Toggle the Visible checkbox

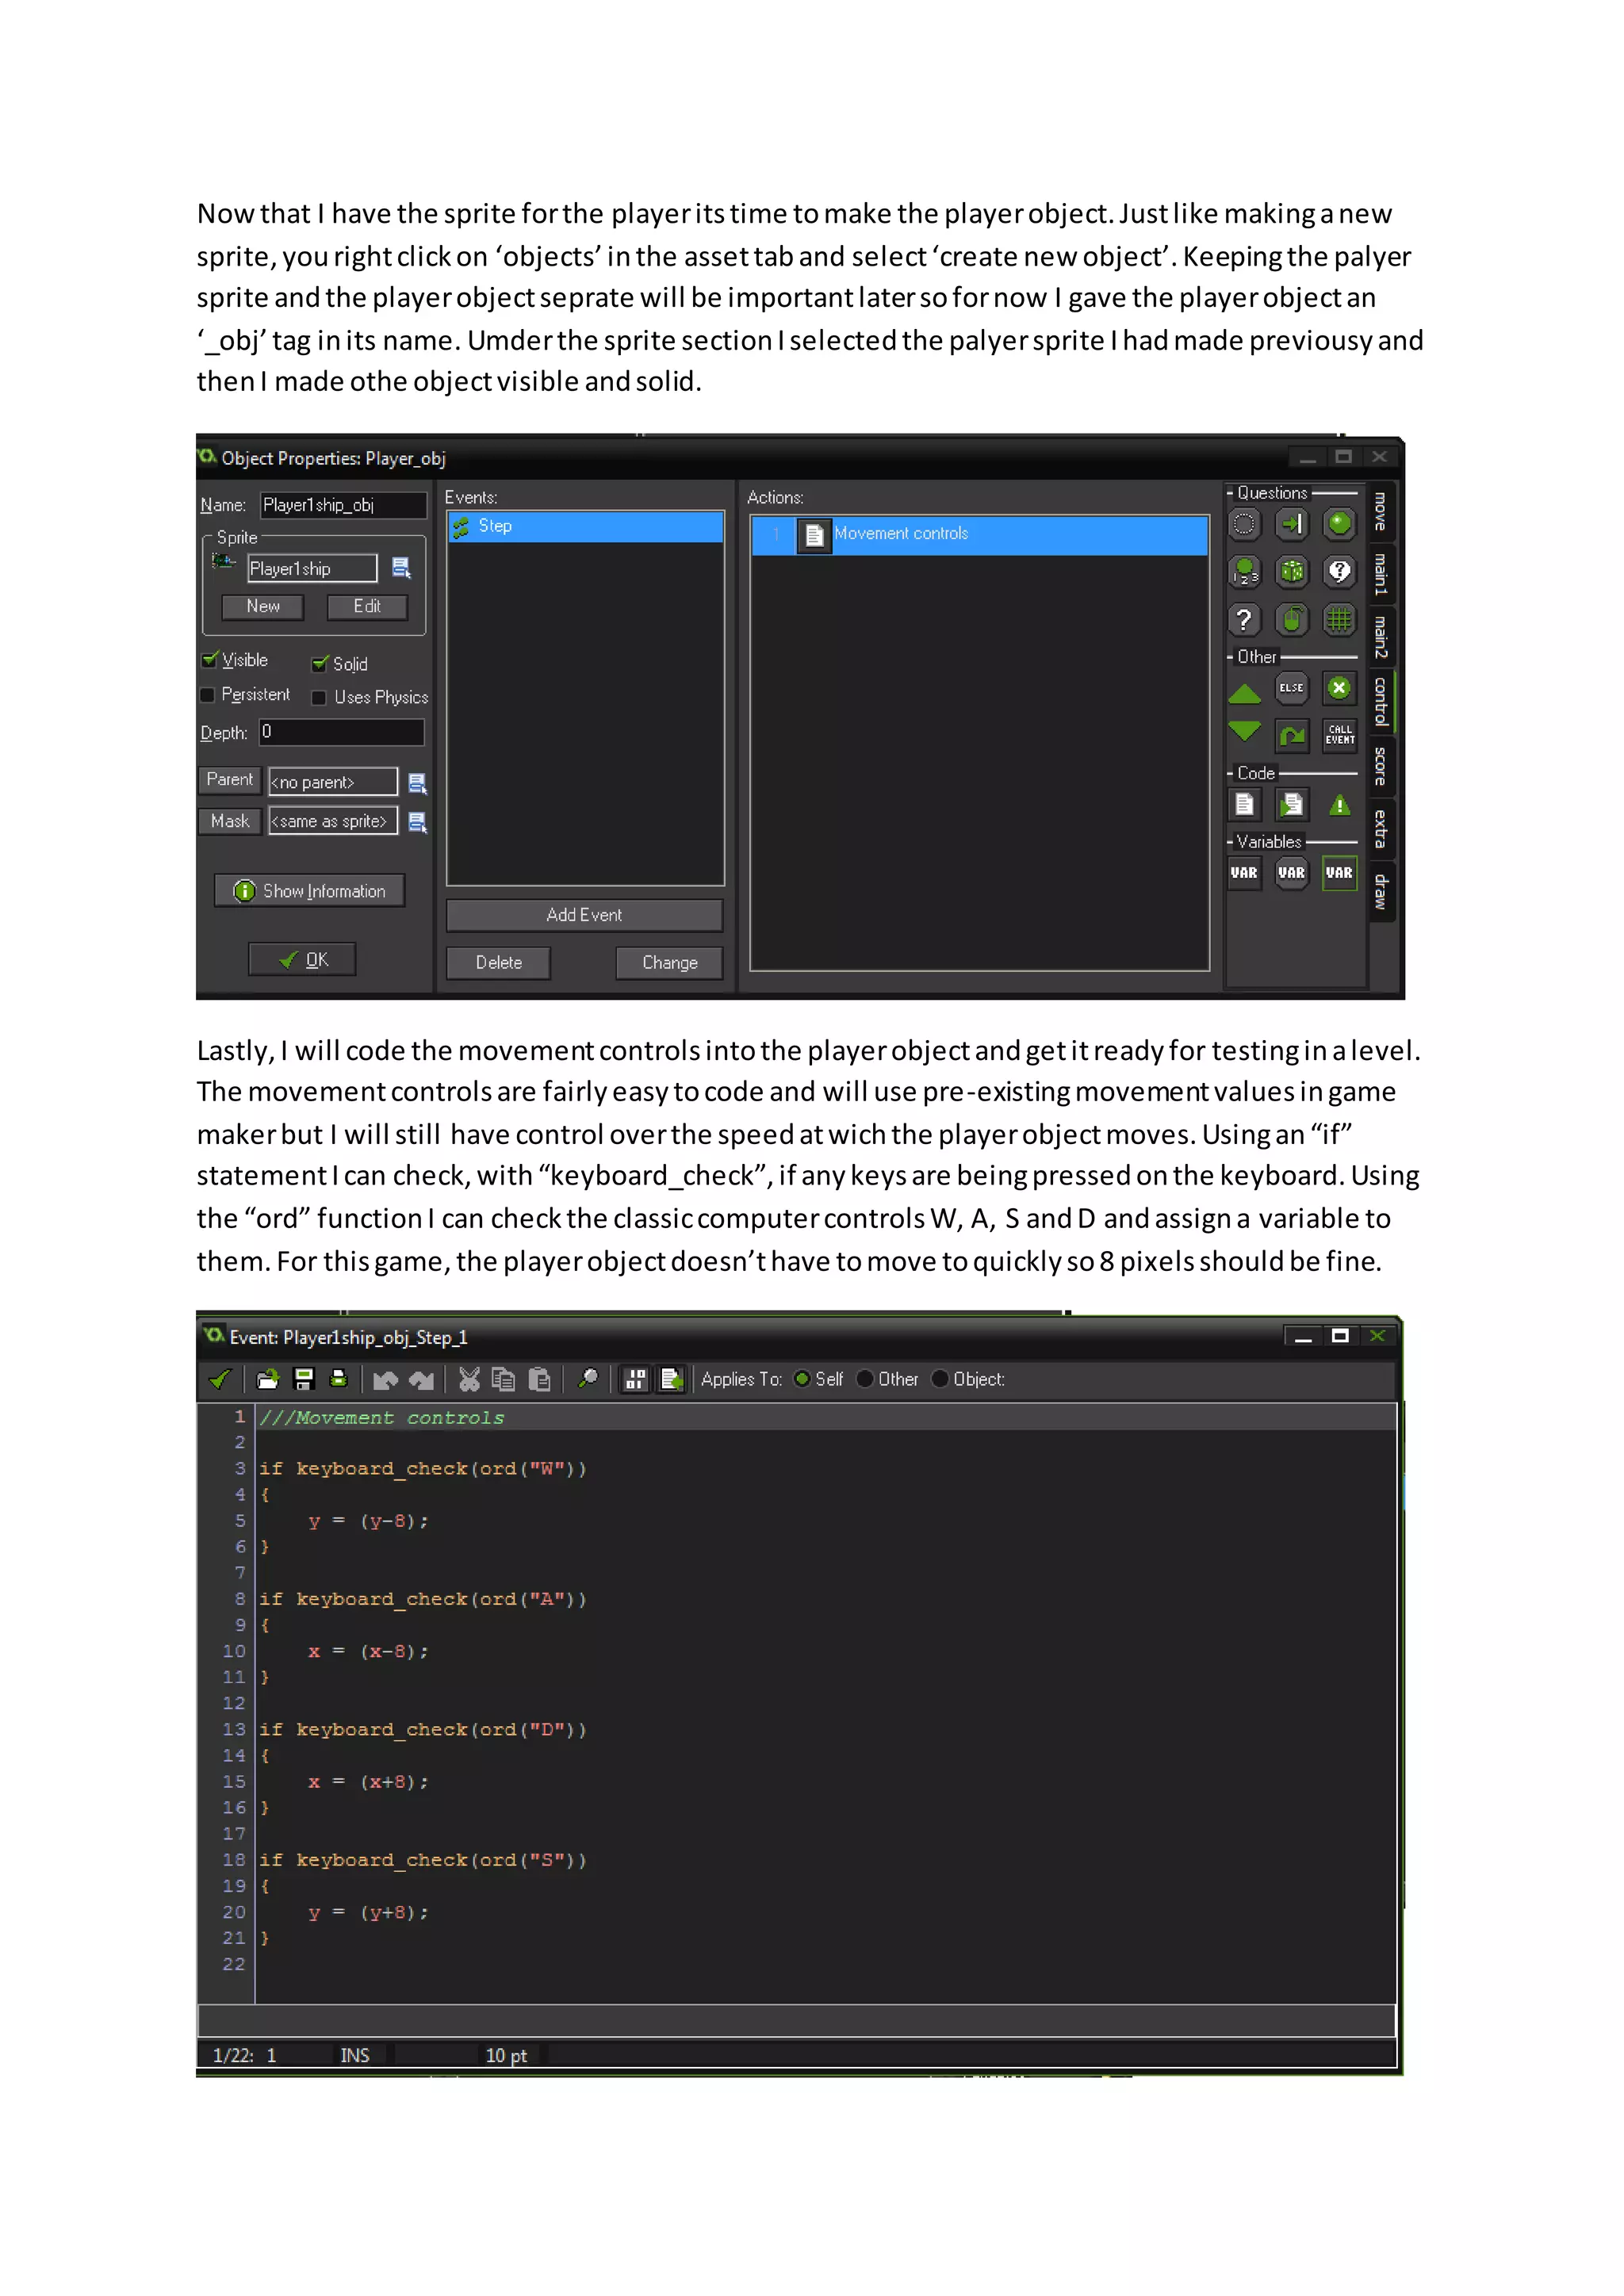click(210, 660)
